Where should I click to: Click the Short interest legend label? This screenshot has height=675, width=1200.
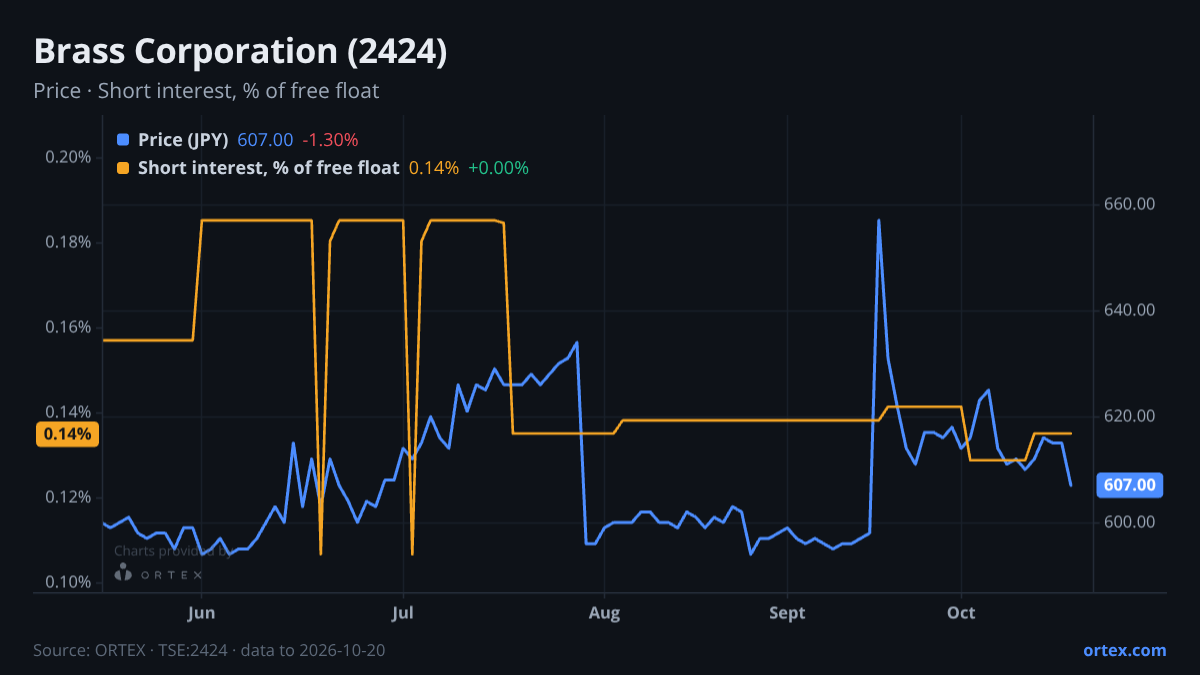click(268, 168)
